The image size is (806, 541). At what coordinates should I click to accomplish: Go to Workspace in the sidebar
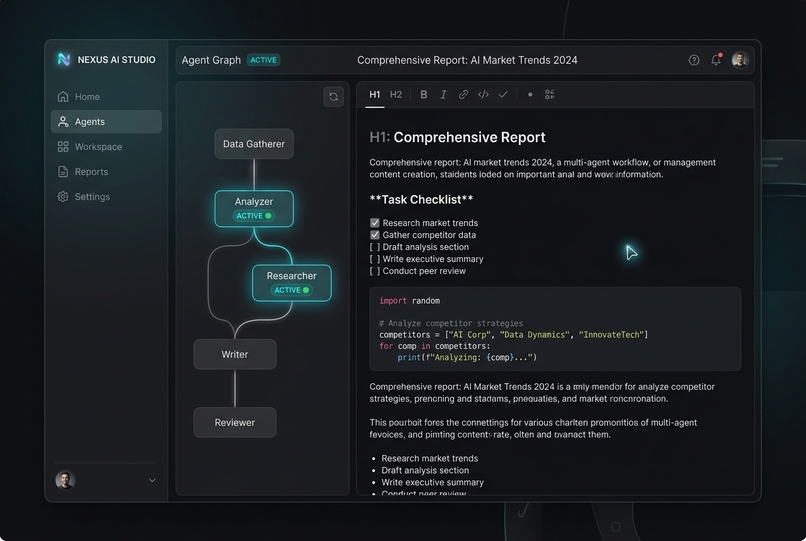[106, 147]
